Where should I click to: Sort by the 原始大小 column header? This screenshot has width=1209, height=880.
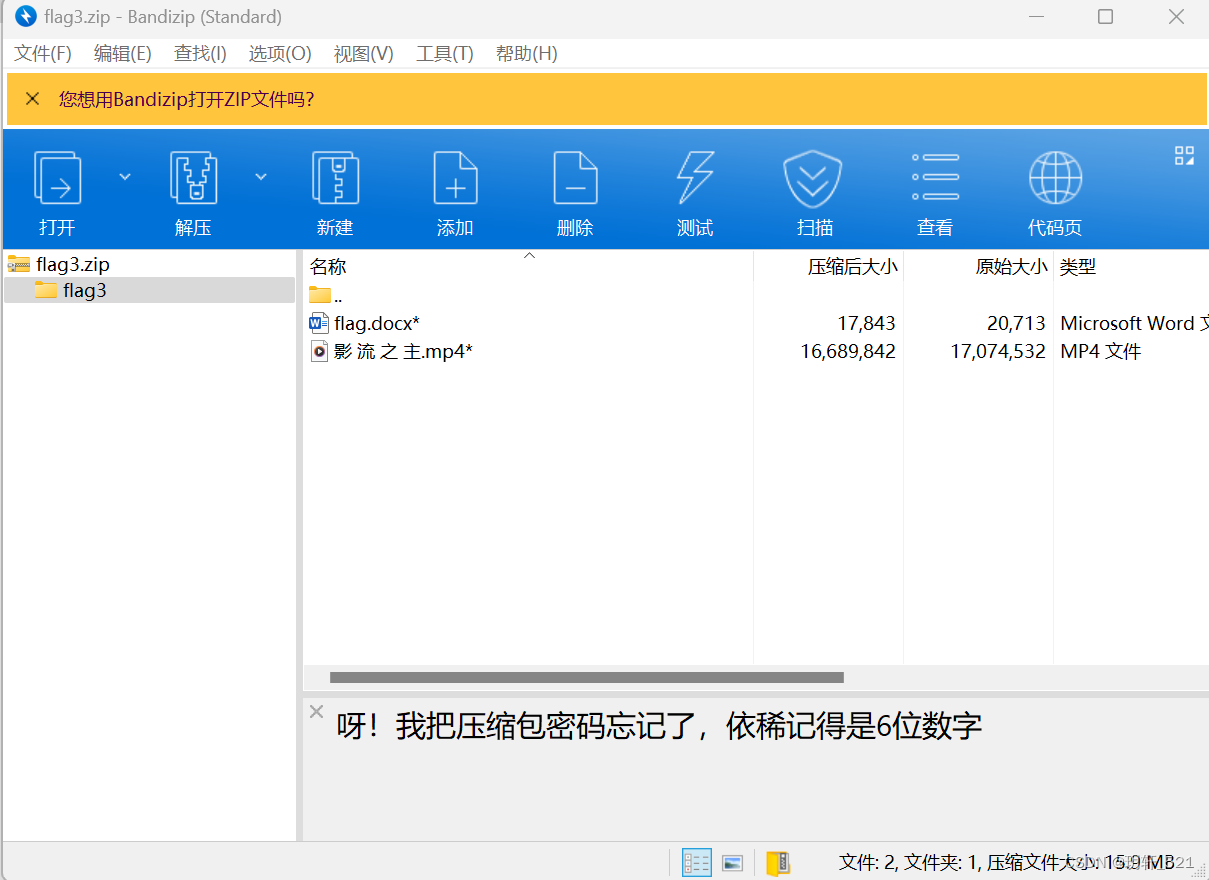(x=1012, y=267)
